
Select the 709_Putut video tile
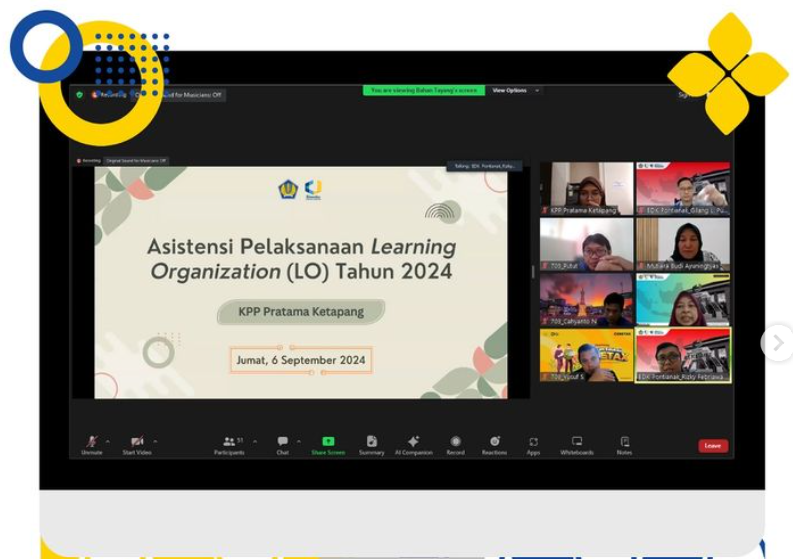[587, 244]
